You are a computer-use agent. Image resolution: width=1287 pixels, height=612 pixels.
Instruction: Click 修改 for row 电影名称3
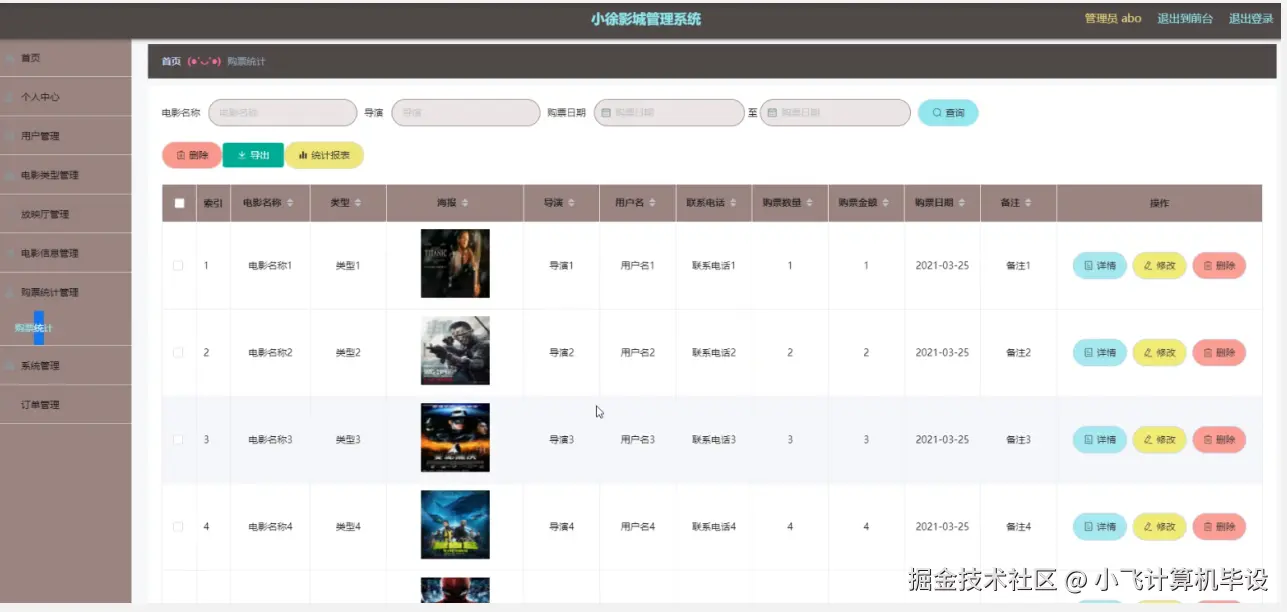click(x=1159, y=440)
